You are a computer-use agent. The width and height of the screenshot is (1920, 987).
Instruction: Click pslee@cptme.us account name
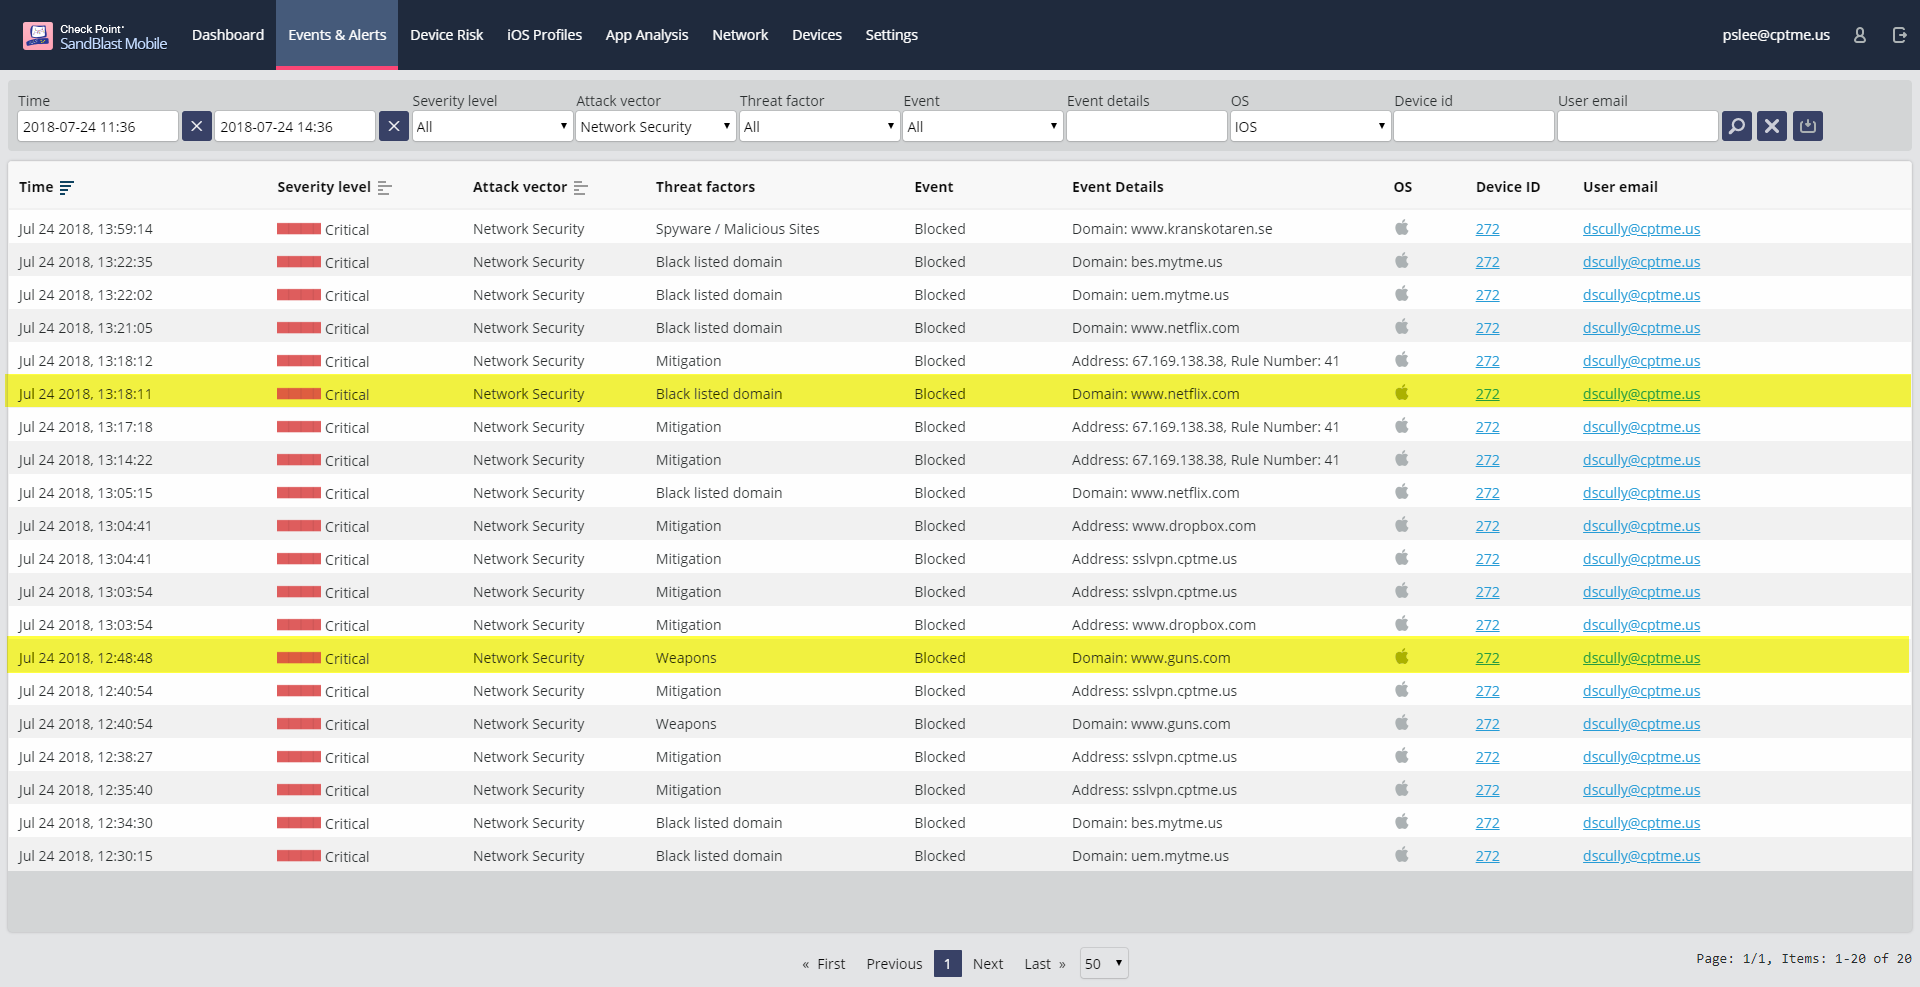[1776, 35]
